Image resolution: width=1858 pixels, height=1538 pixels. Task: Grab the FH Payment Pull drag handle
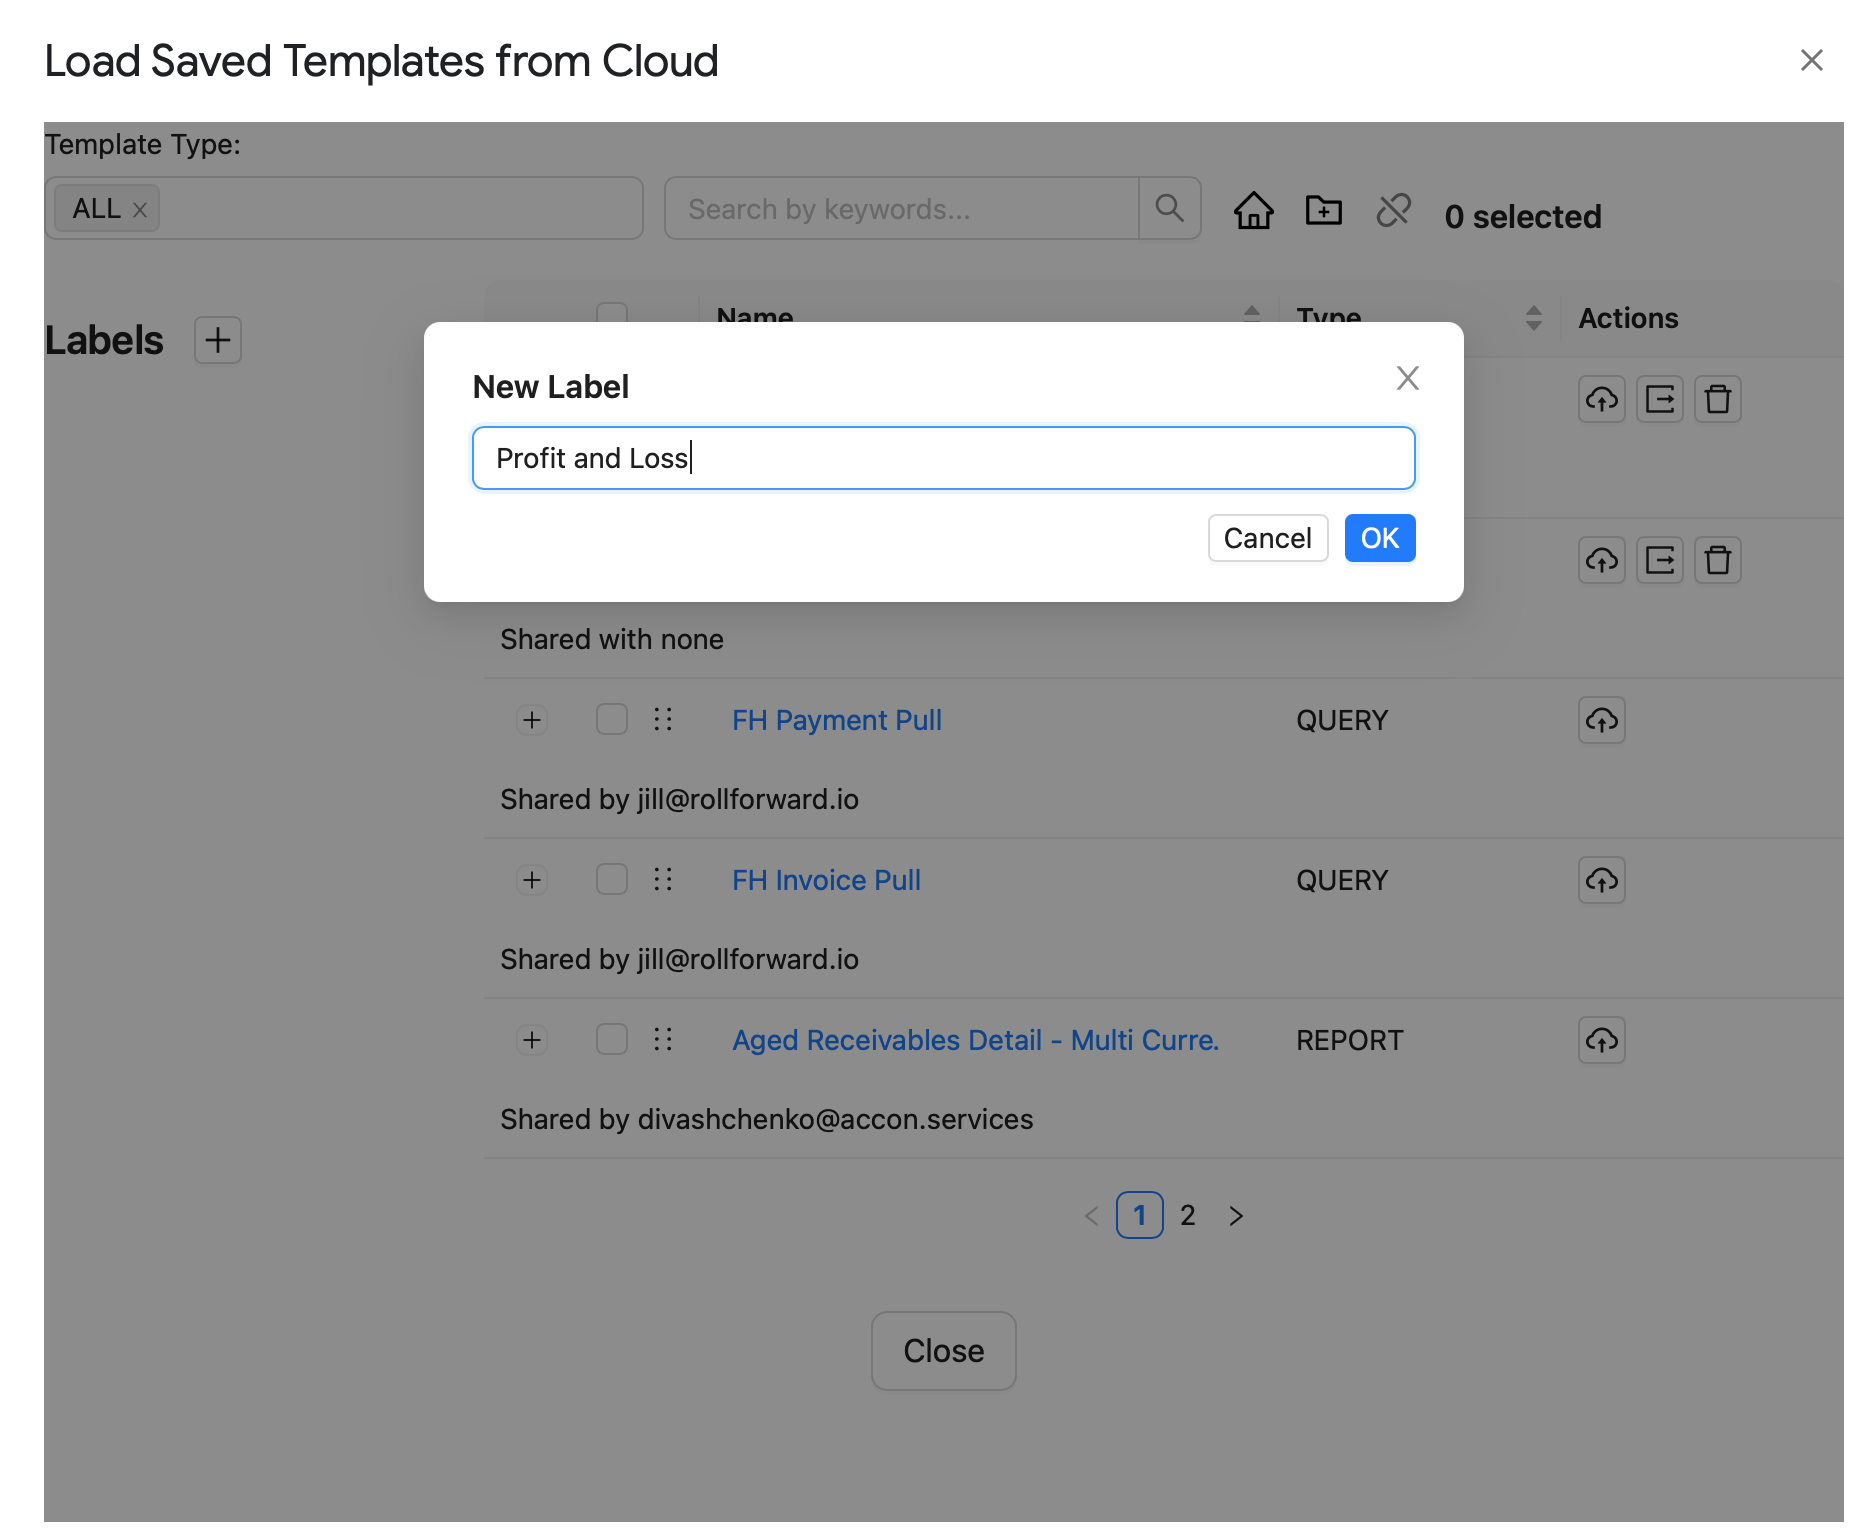tap(663, 719)
